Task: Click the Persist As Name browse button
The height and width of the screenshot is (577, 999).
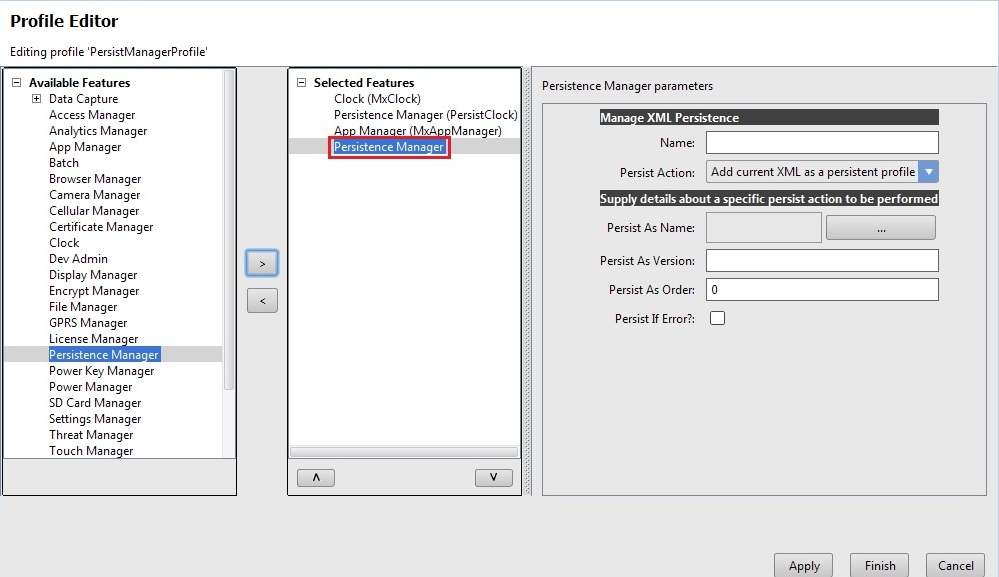Action: click(x=880, y=228)
